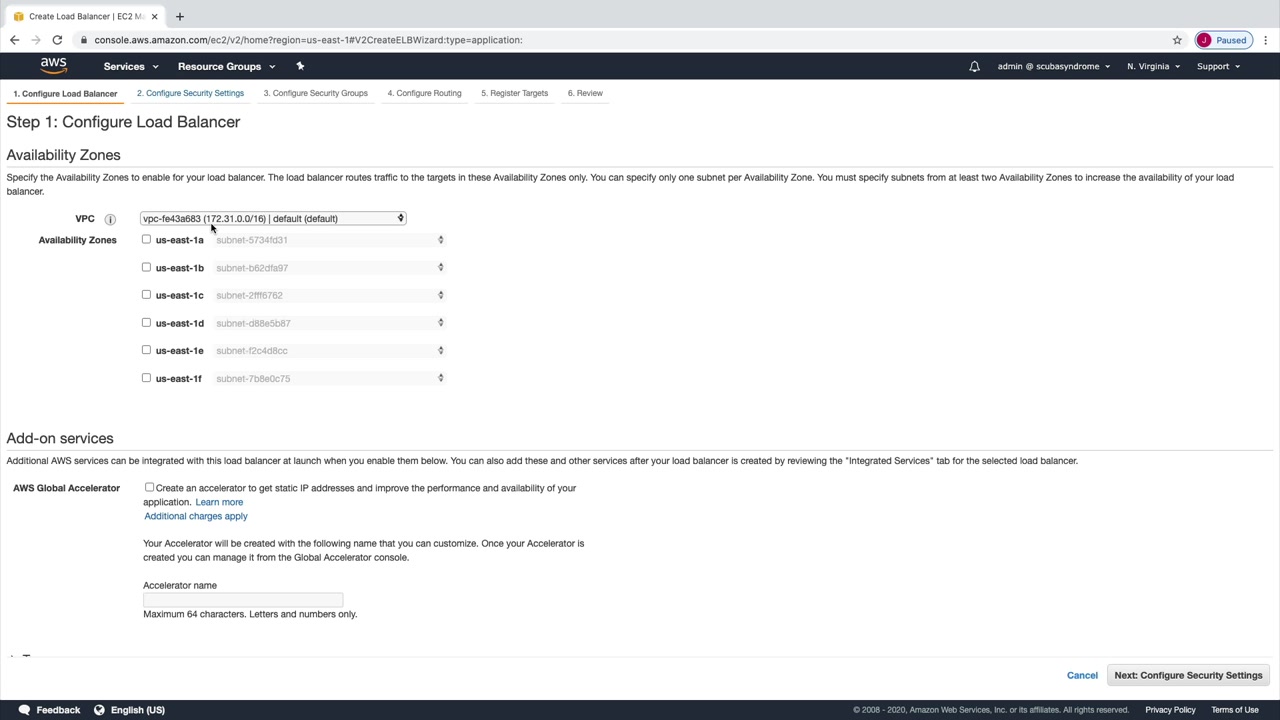Bookmark this page with the star icon
1280x720 pixels.
tap(1177, 40)
